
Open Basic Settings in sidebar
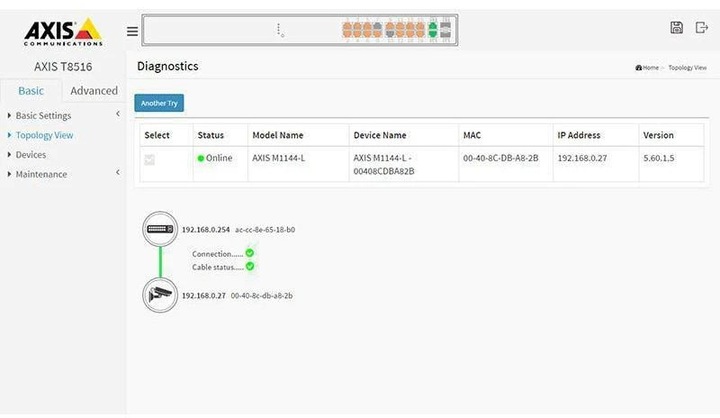[x=43, y=116]
